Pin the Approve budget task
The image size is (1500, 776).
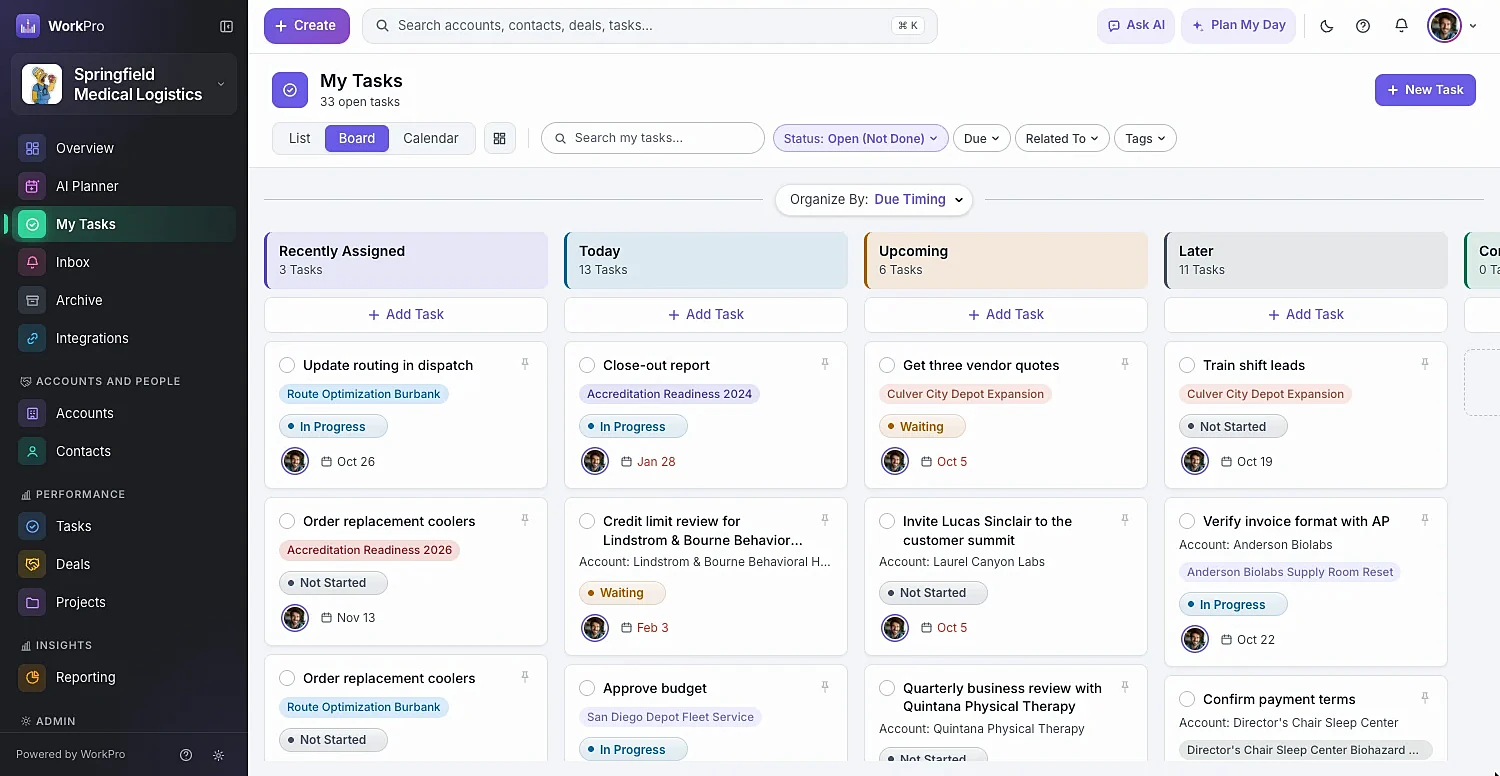click(825, 687)
